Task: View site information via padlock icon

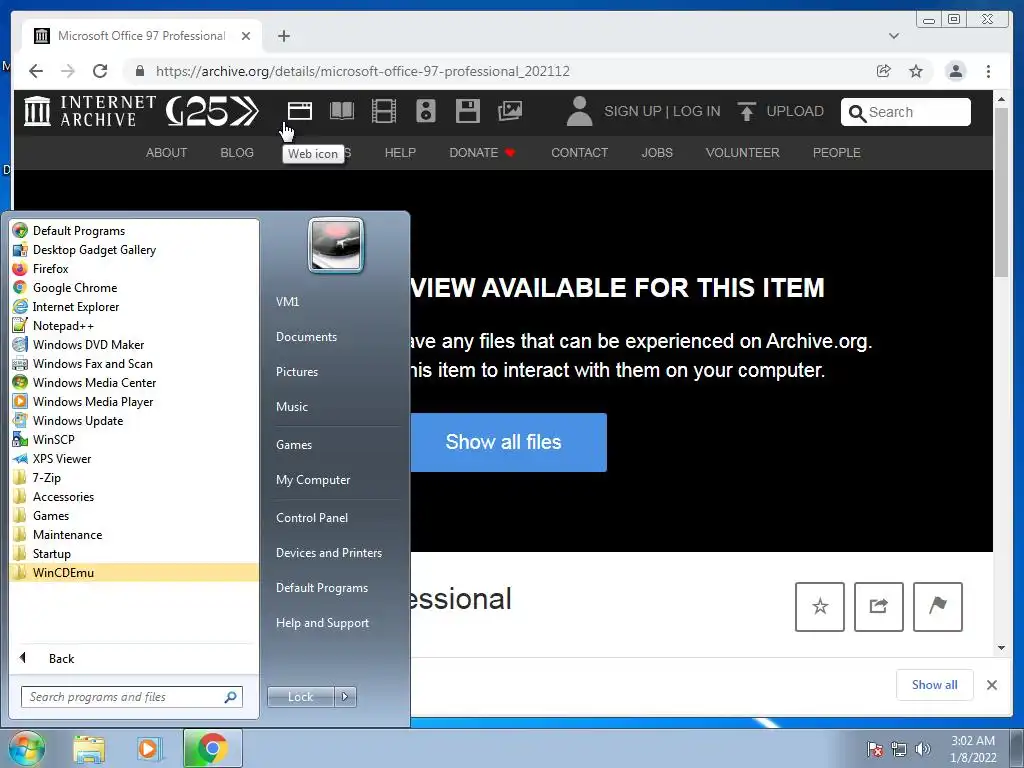Action: click(x=139, y=71)
